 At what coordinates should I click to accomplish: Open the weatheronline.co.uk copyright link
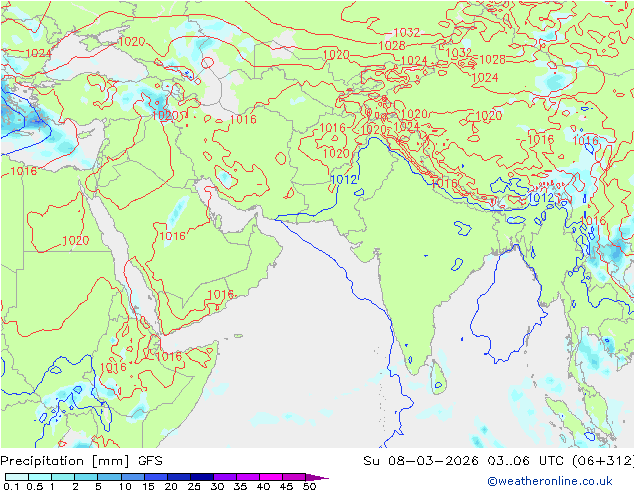(x=550, y=481)
